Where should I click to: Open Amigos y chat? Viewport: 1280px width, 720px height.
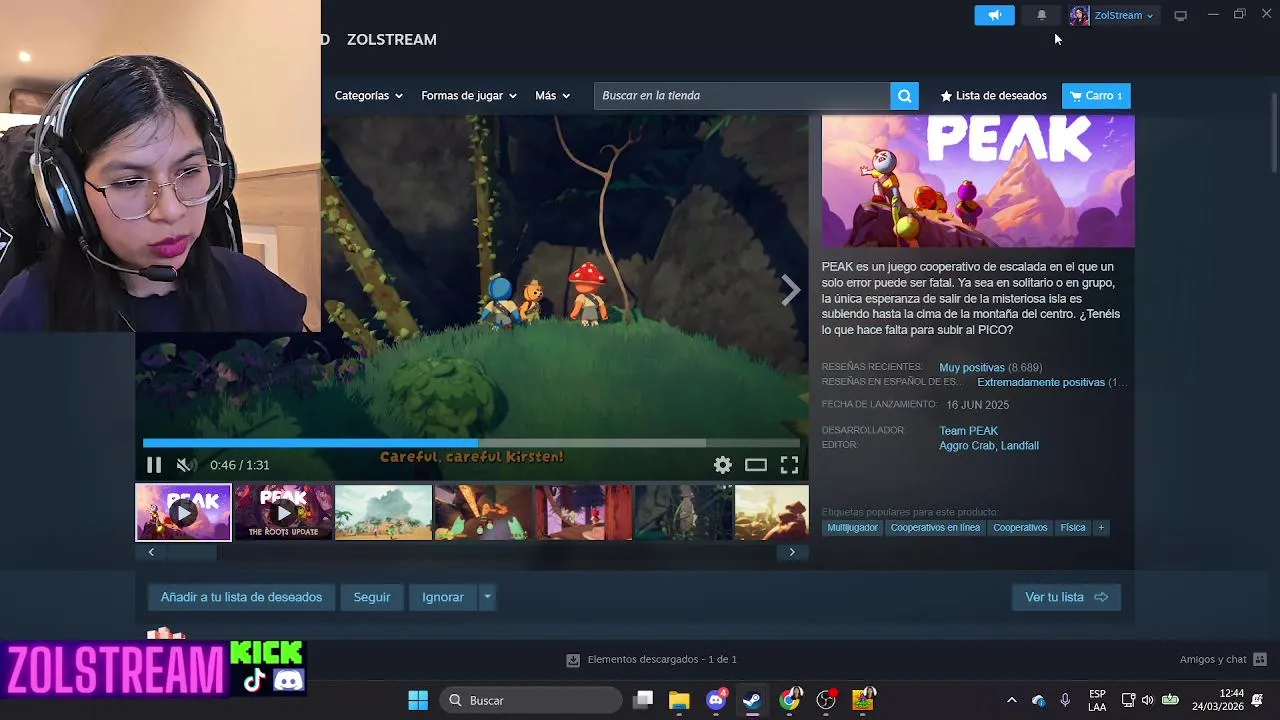point(1223,659)
